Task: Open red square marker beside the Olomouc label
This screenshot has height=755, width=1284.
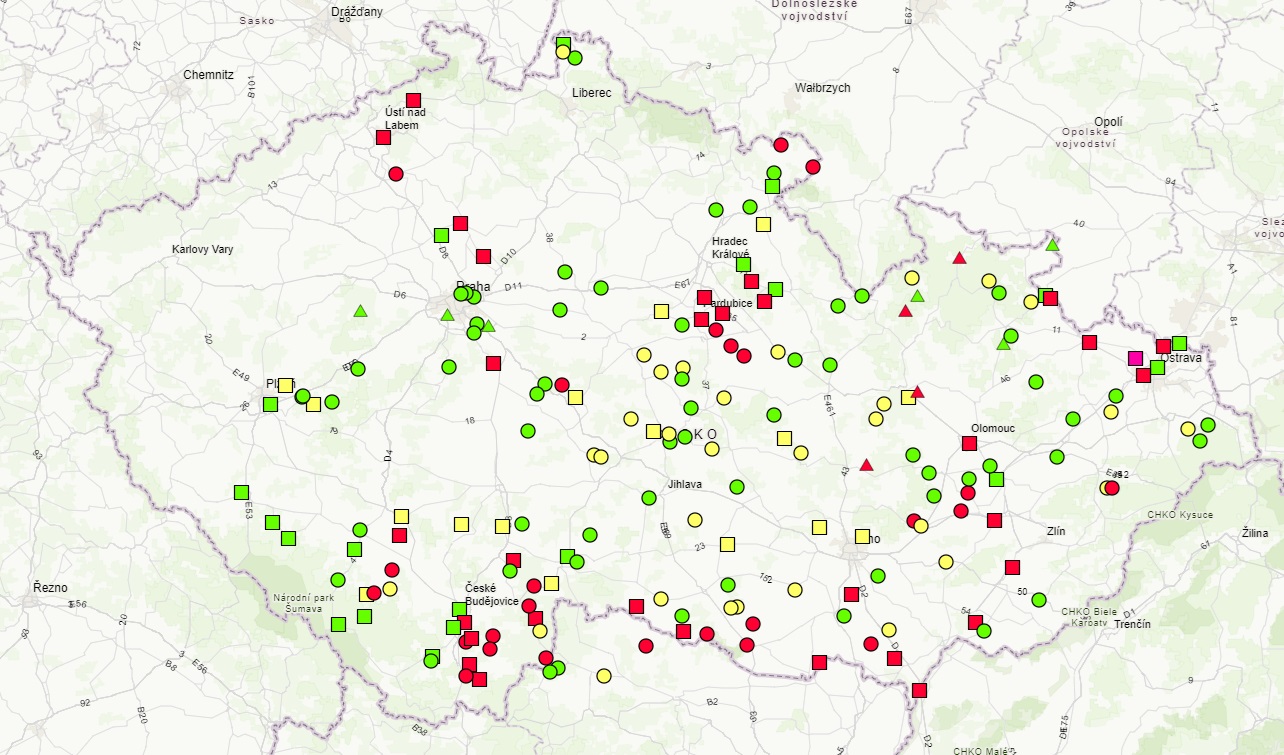Action: [x=969, y=443]
